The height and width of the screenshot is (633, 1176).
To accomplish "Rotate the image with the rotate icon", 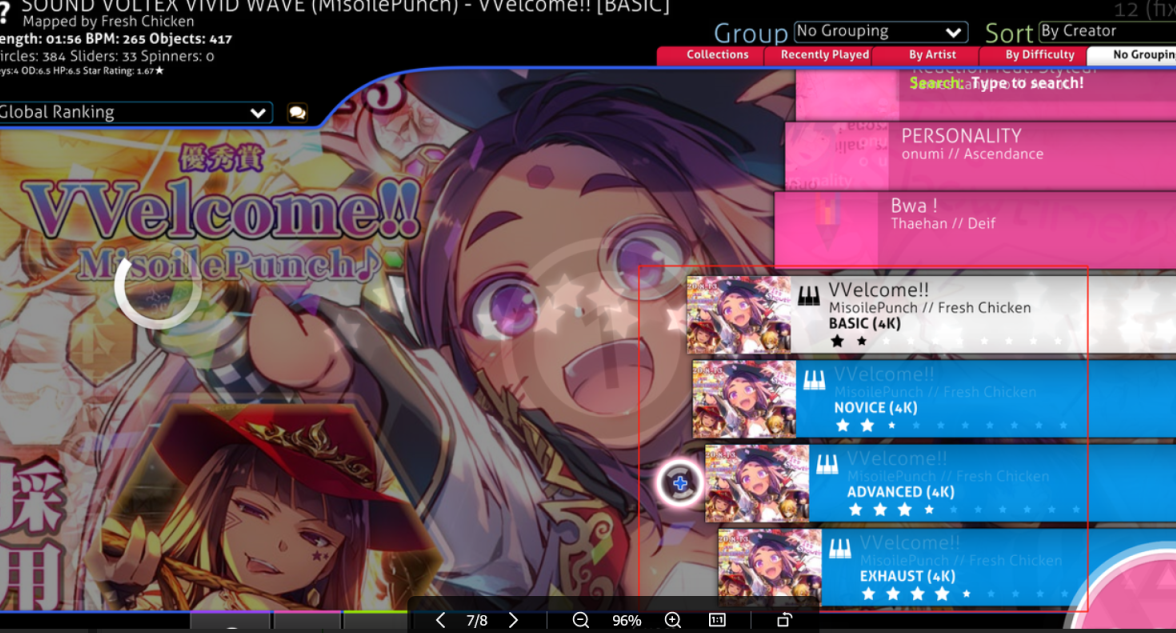I will click(x=784, y=620).
